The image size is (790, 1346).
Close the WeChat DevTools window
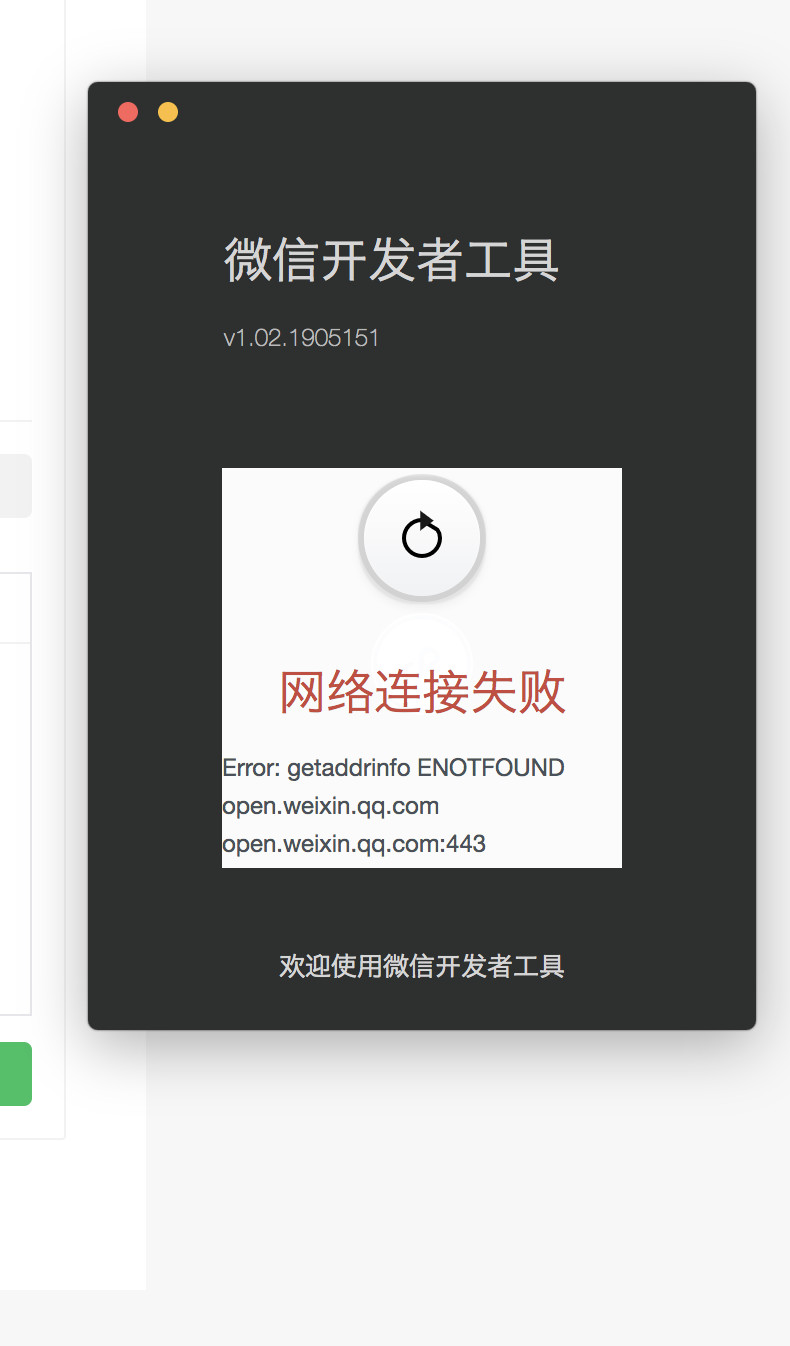point(128,112)
